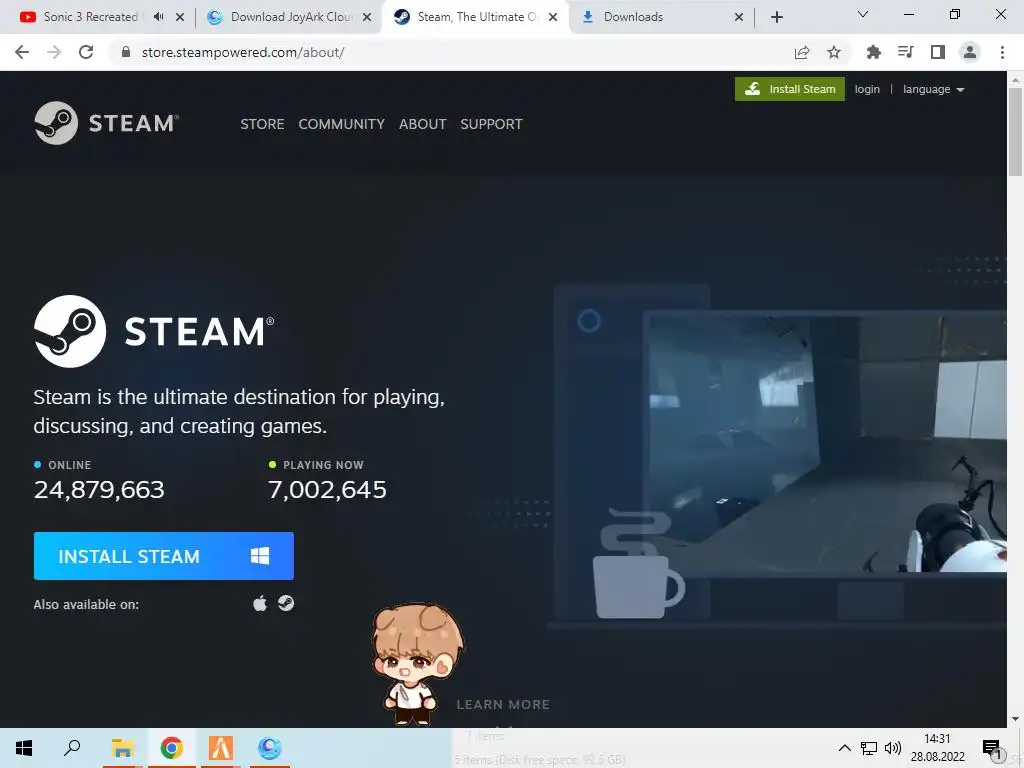Open the tab search chevron
Image resolution: width=1024 pixels, height=768 pixels.
click(x=863, y=14)
